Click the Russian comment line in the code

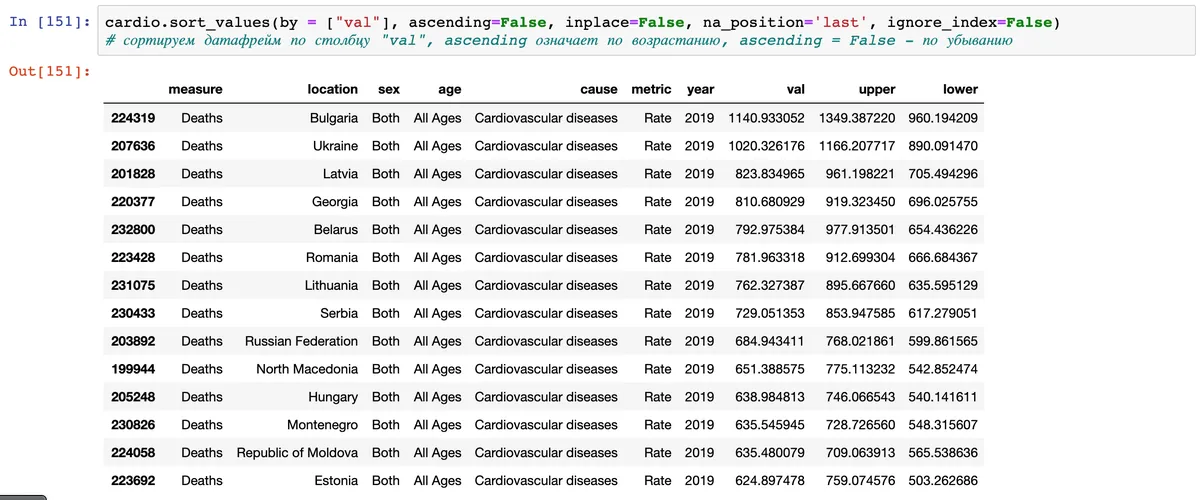point(558,41)
